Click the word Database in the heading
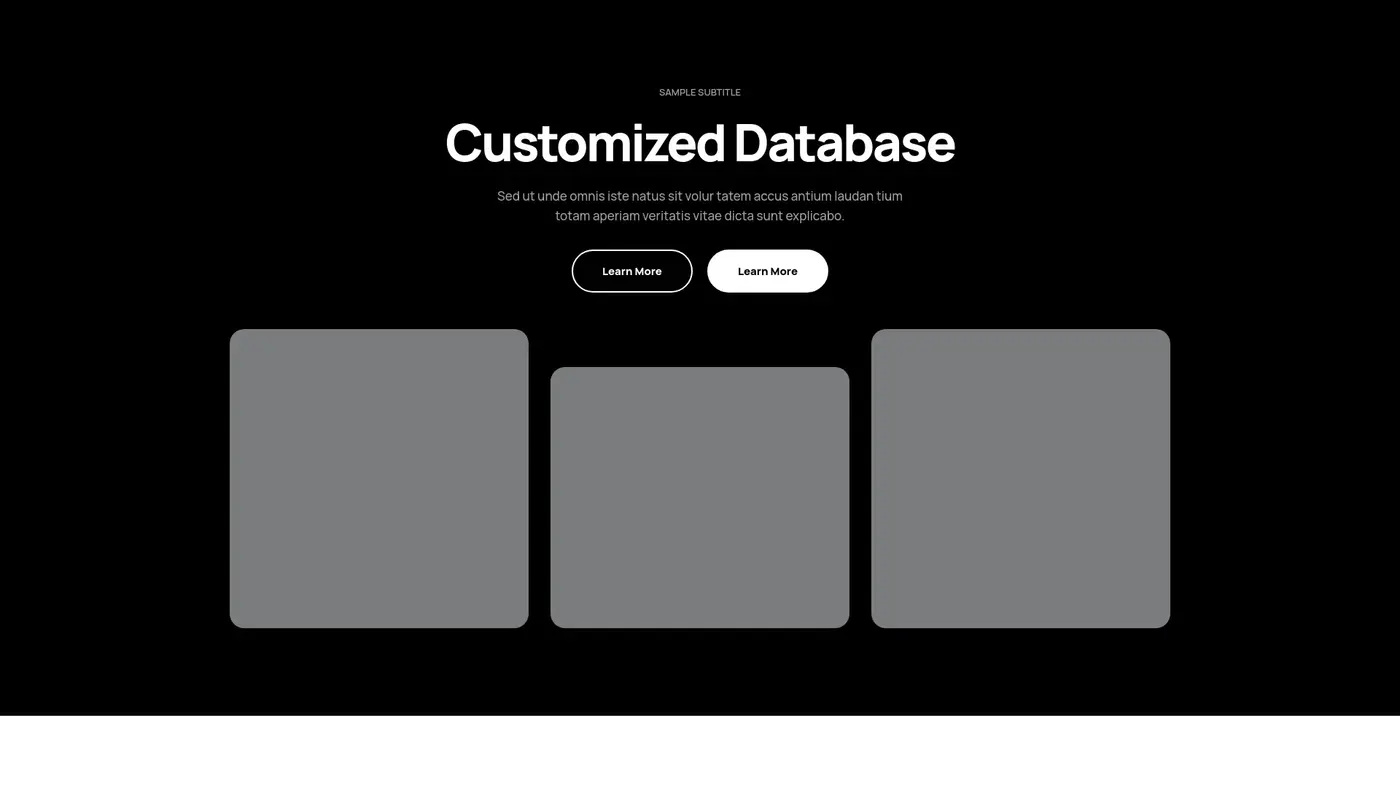This screenshot has width=1400, height=788. [x=844, y=143]
